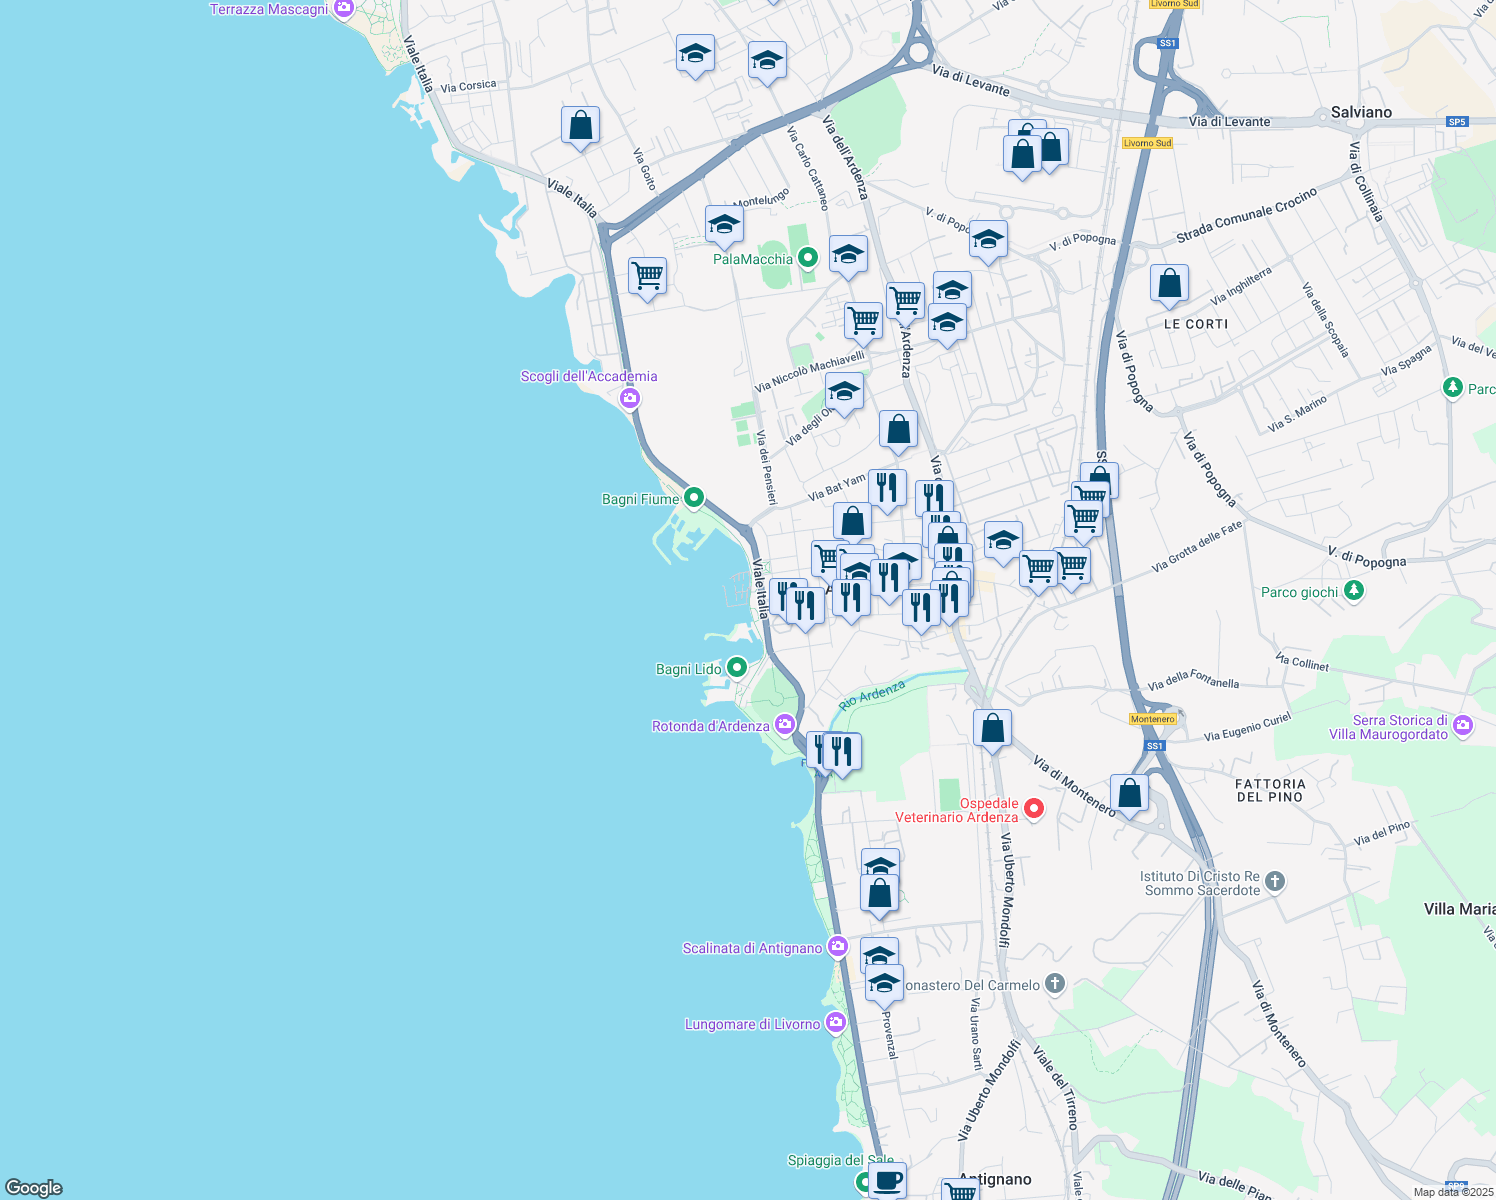
Task: Click the Scalinata di Antignano camera marker
Action: [x=838, y=946]
